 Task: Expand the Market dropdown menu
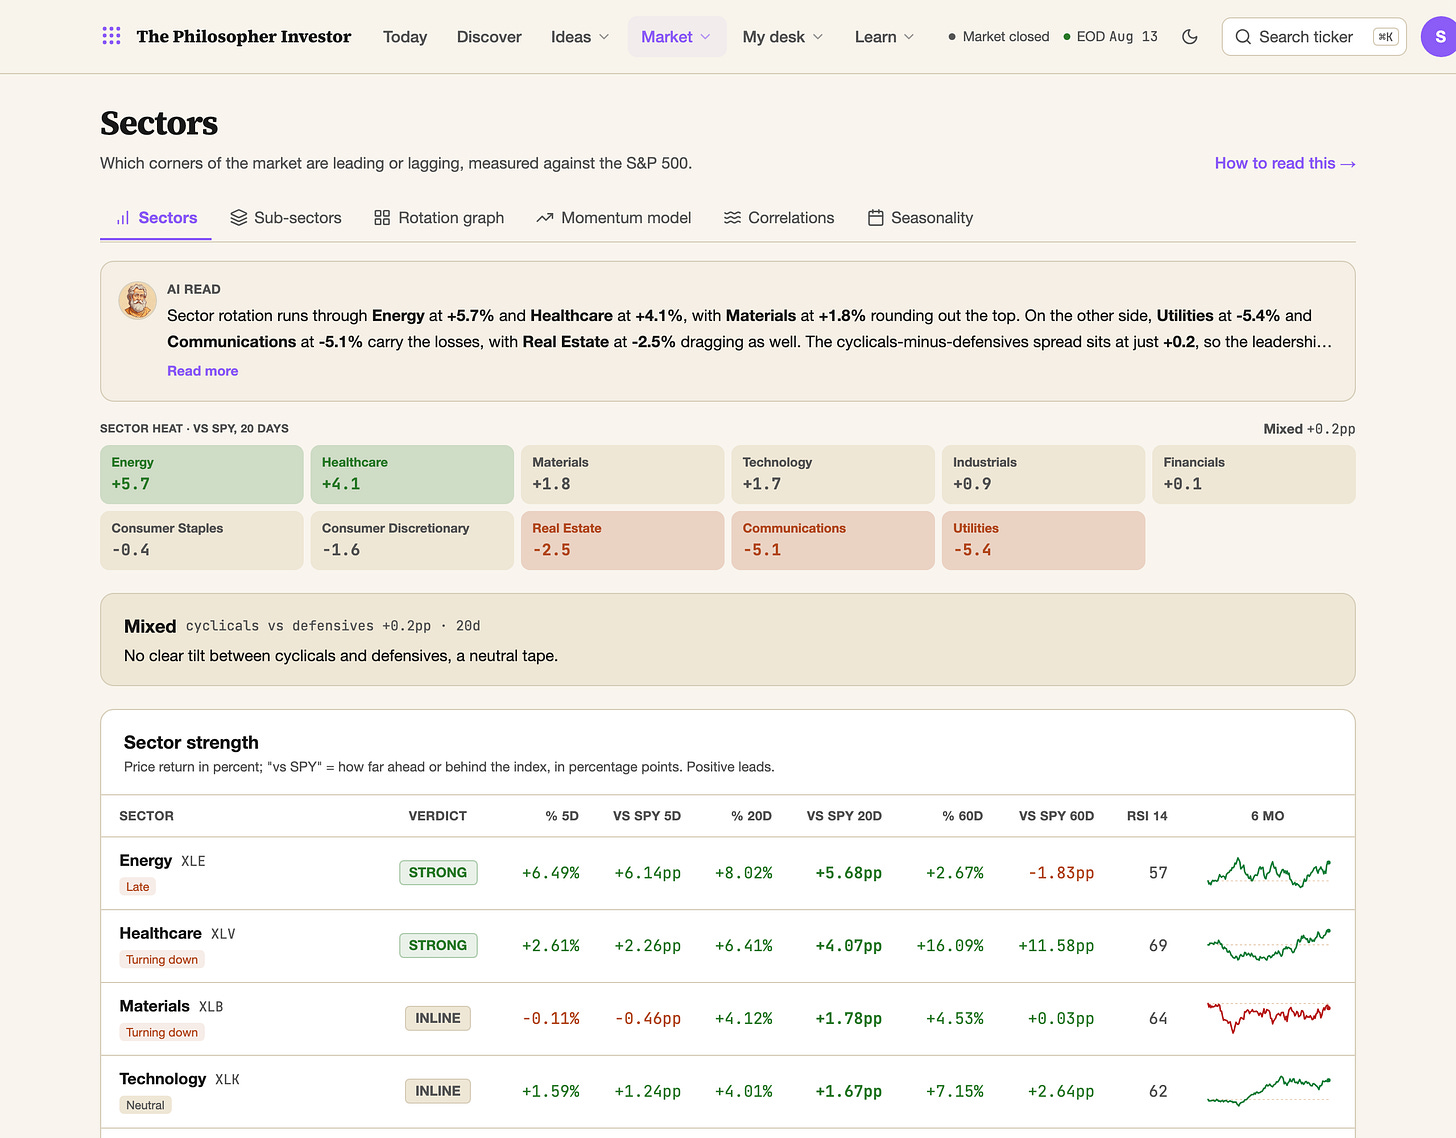(x=677, y=37)
